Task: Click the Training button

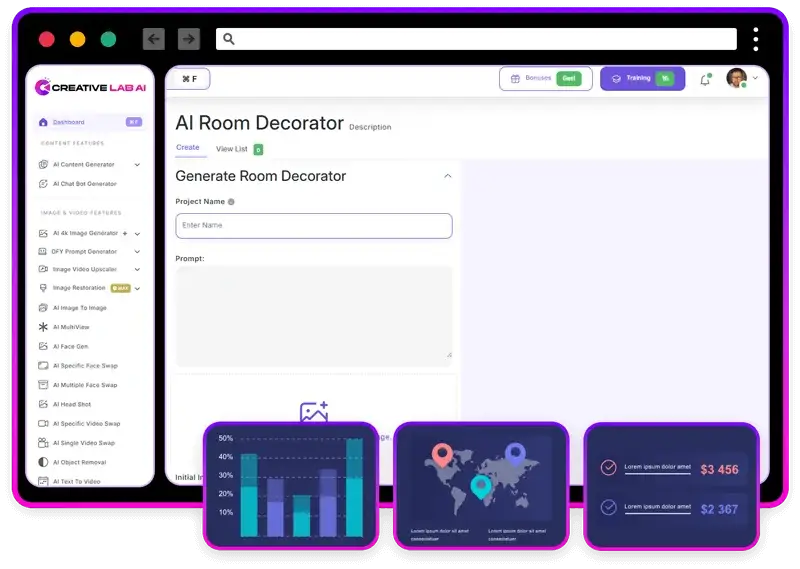Action: click(x=642, y=79)
